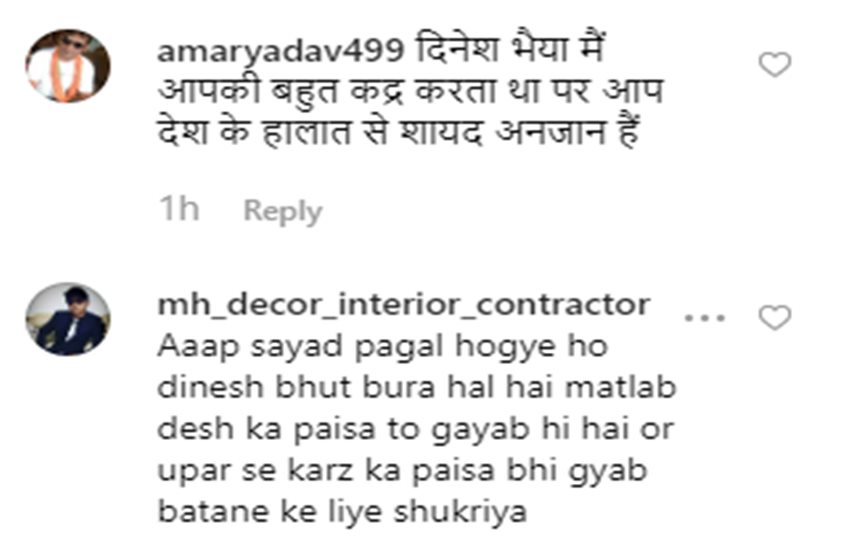Reply to amaryadav499's comment
This screenshot has width=850, height=550.
coord(282,211)
